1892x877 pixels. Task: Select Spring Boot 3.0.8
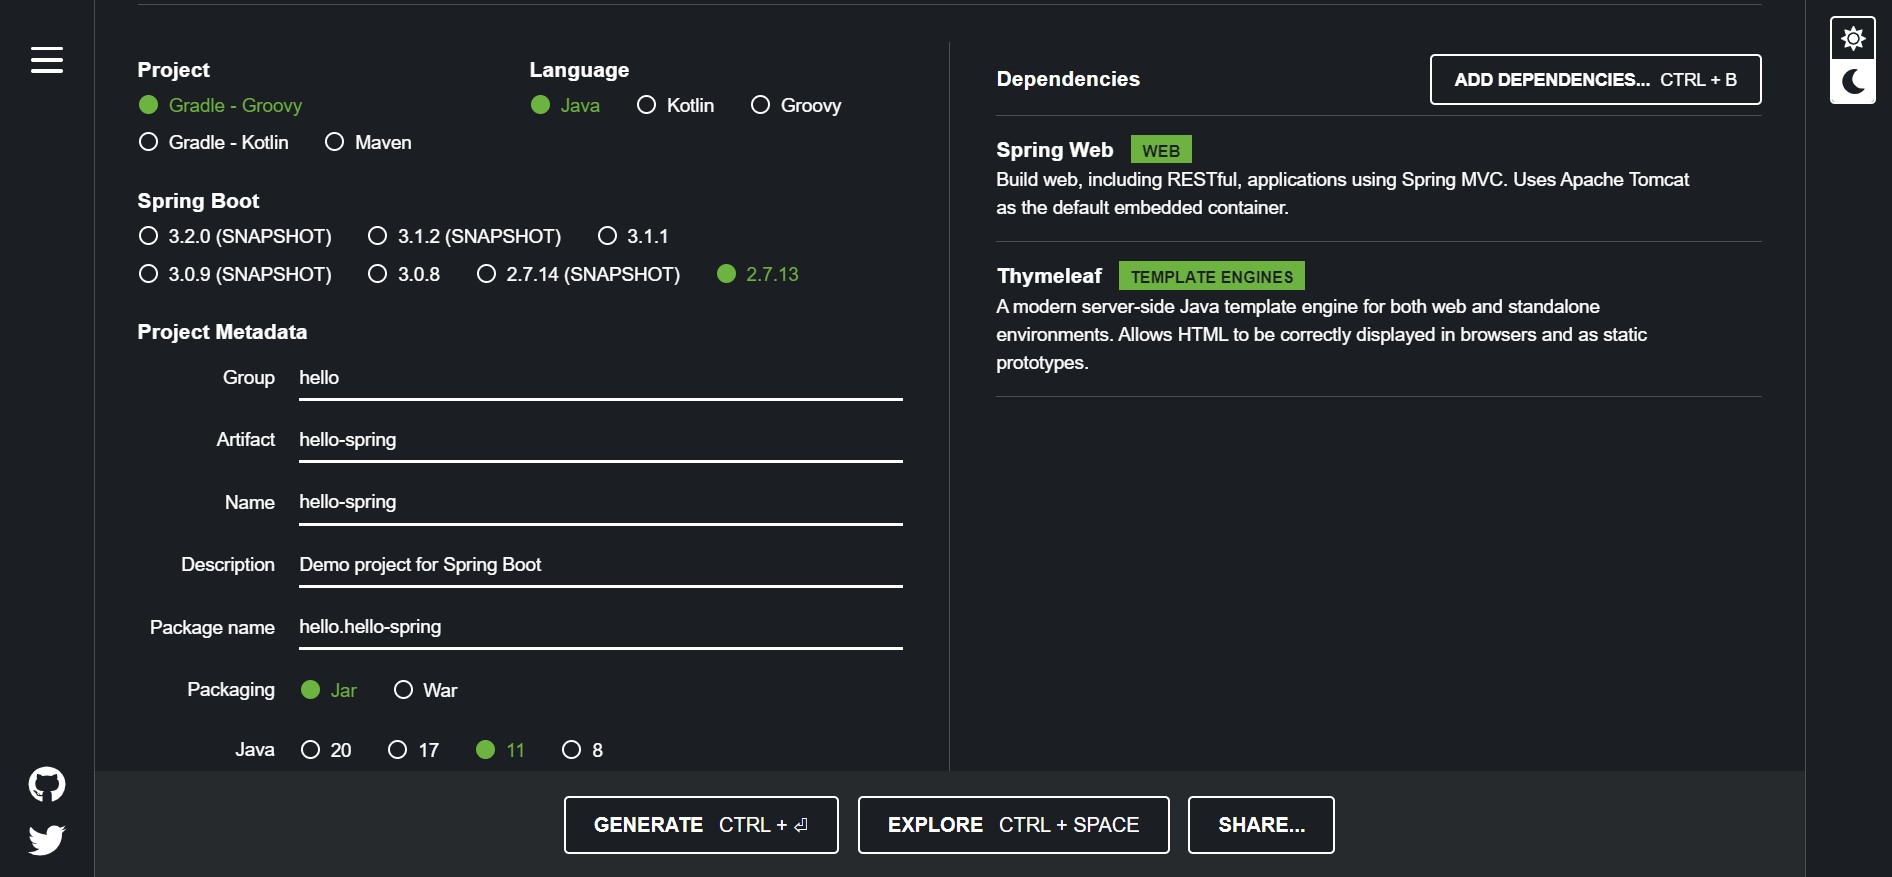point(404,274)
